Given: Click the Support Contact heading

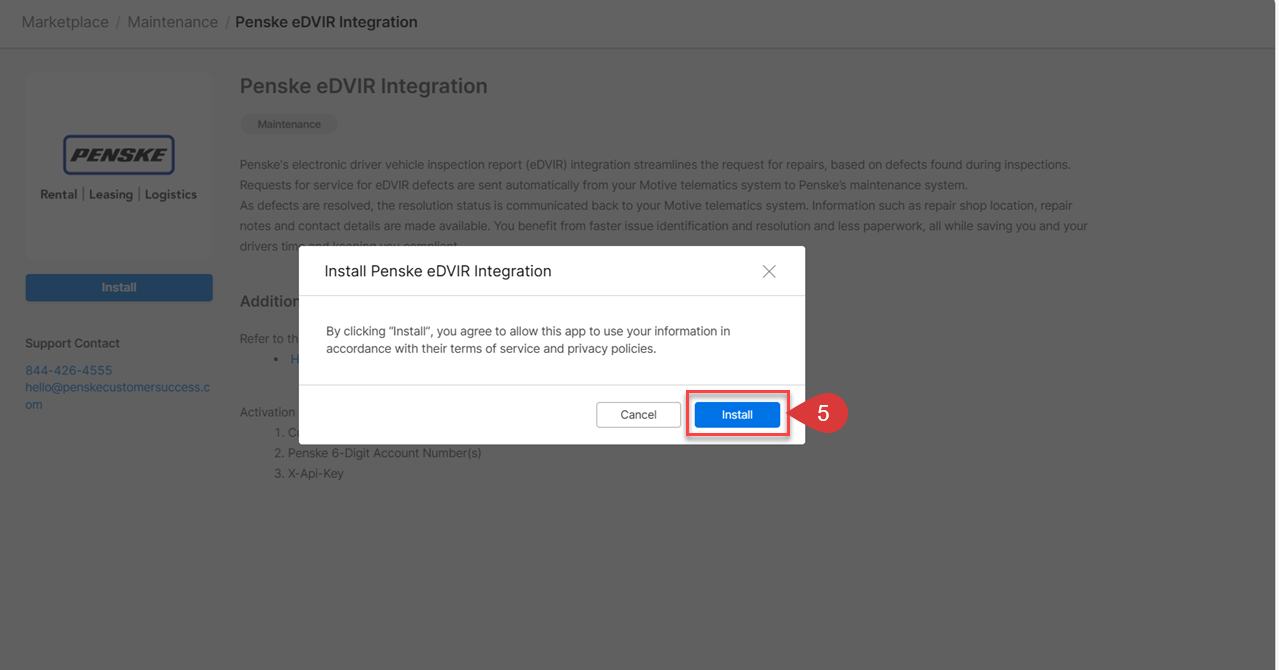Looking at the screenshot, I should tap(72, 343).
